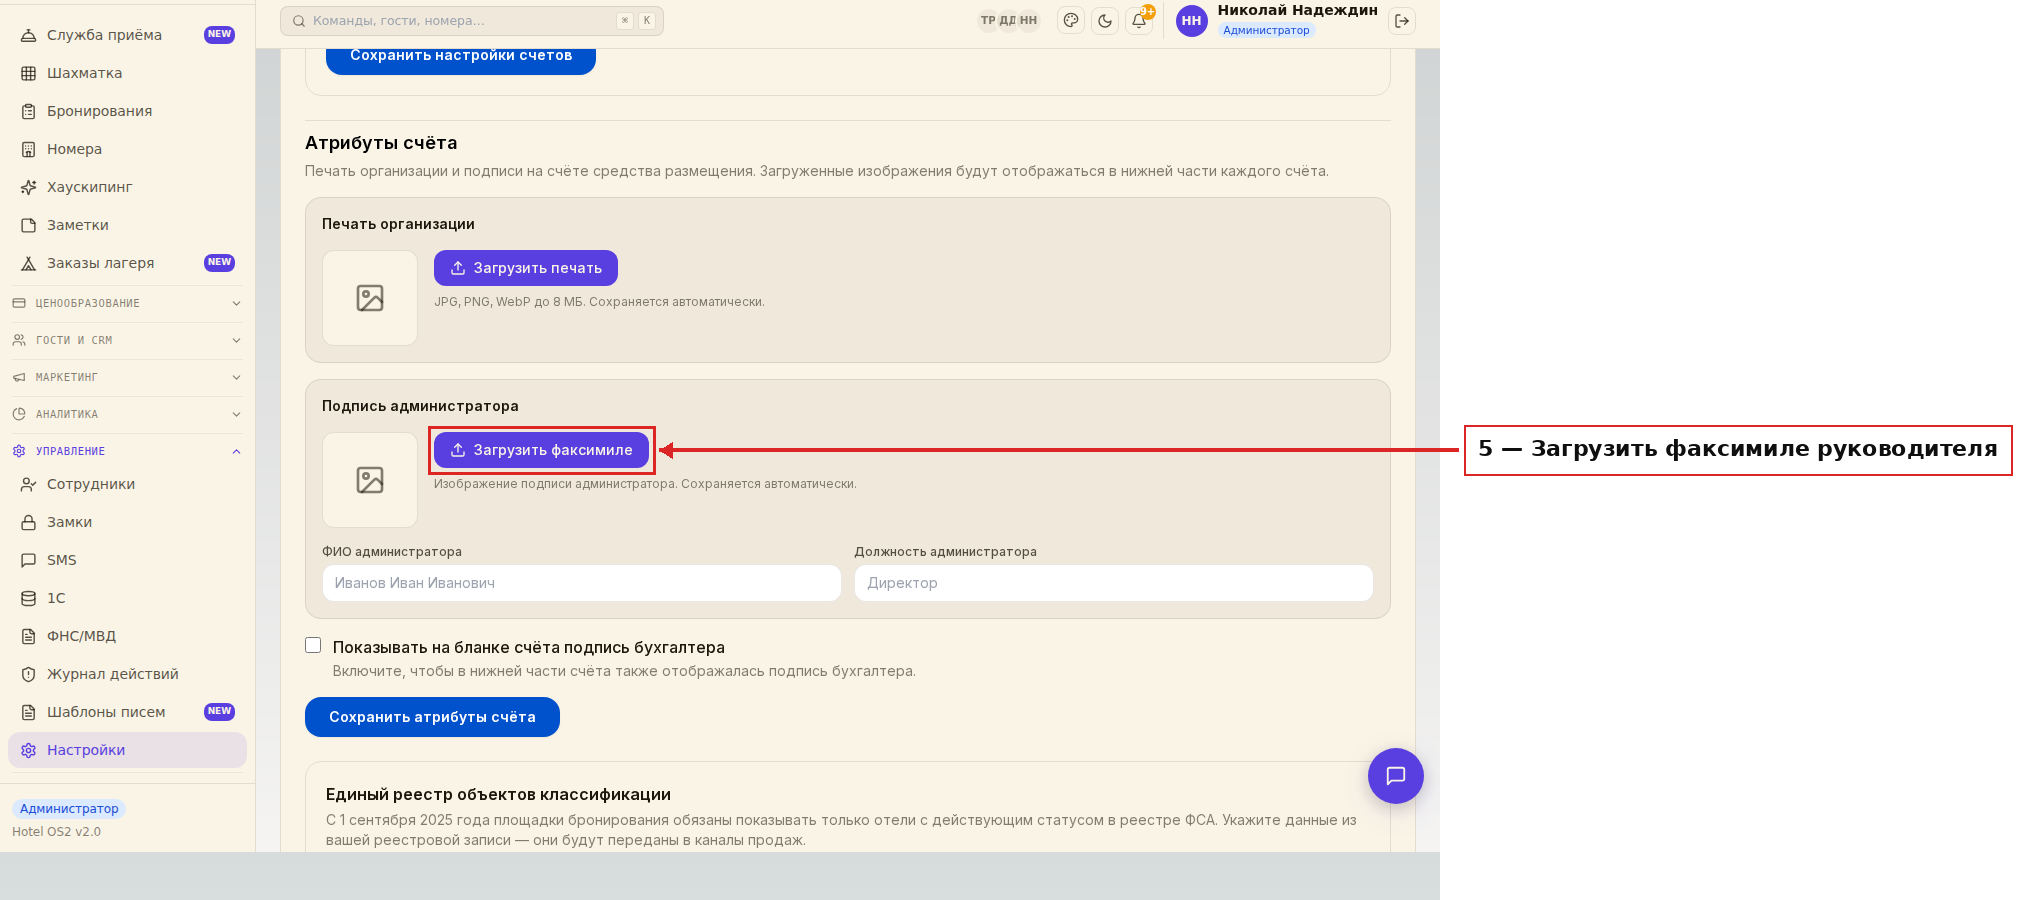Click the Журнал действий shield icon
Image resolution: width=2036 pixels, height=900 pixels.
(29, 674)
